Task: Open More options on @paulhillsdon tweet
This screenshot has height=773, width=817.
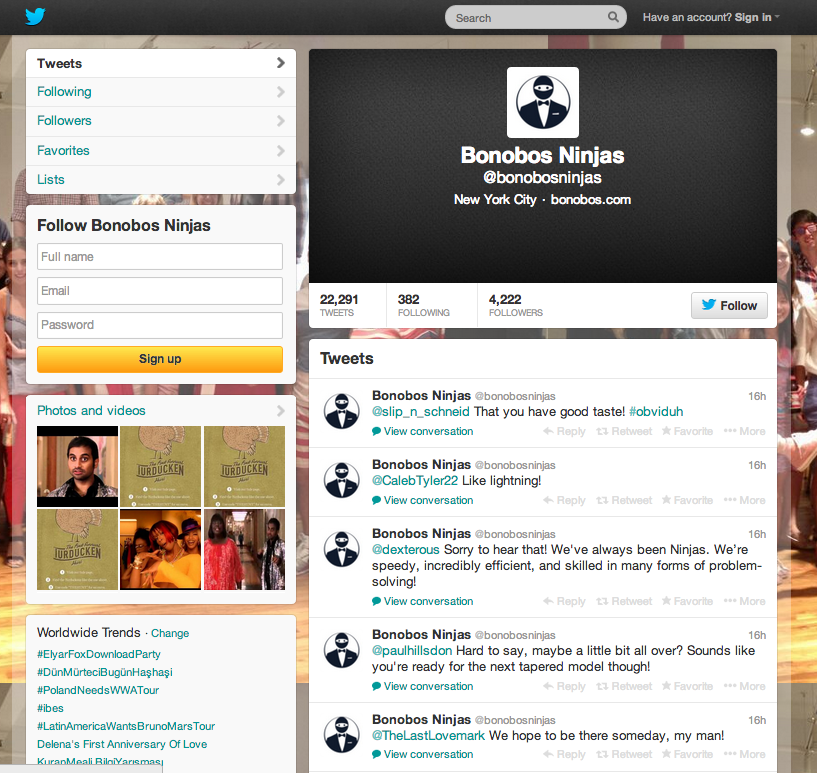Action: [x=745, y=686]
